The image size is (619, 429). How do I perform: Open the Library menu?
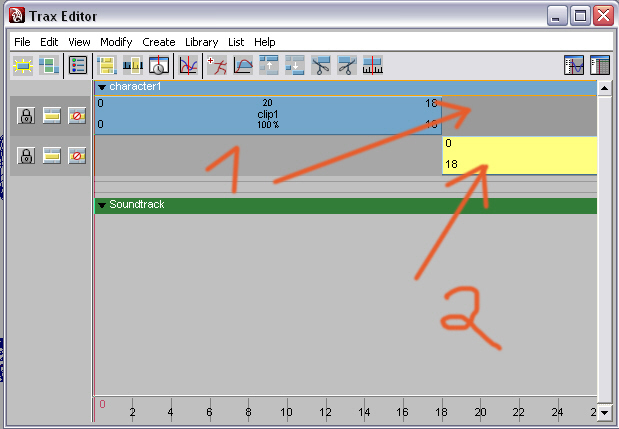tap(201, 42)
